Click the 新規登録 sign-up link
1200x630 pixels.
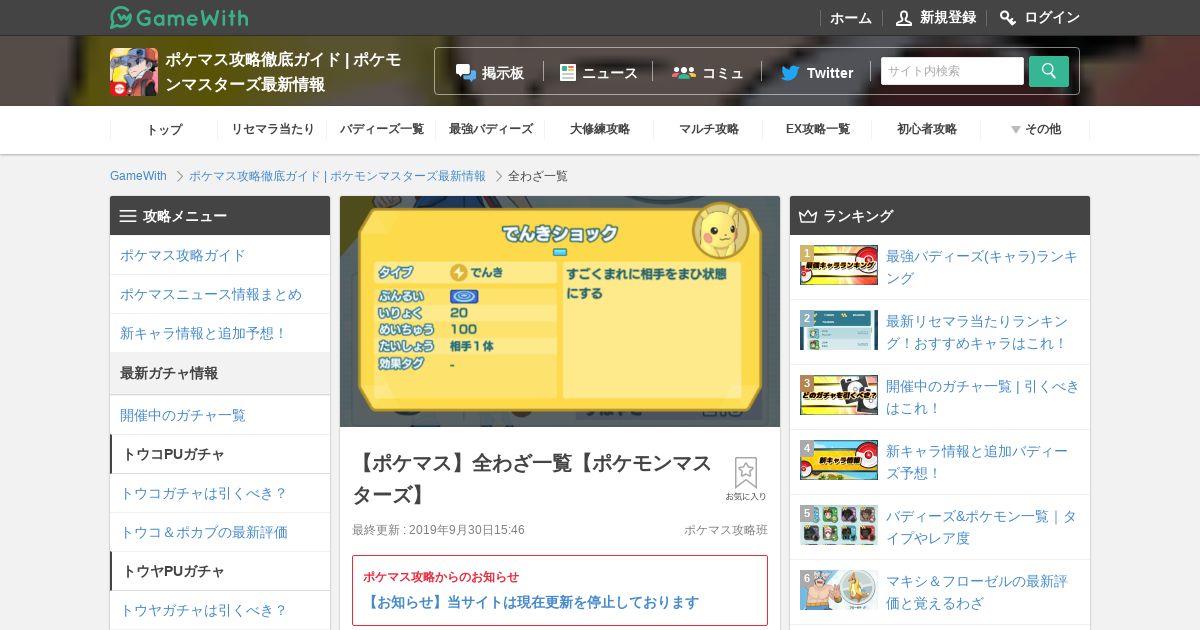point(936,18)
